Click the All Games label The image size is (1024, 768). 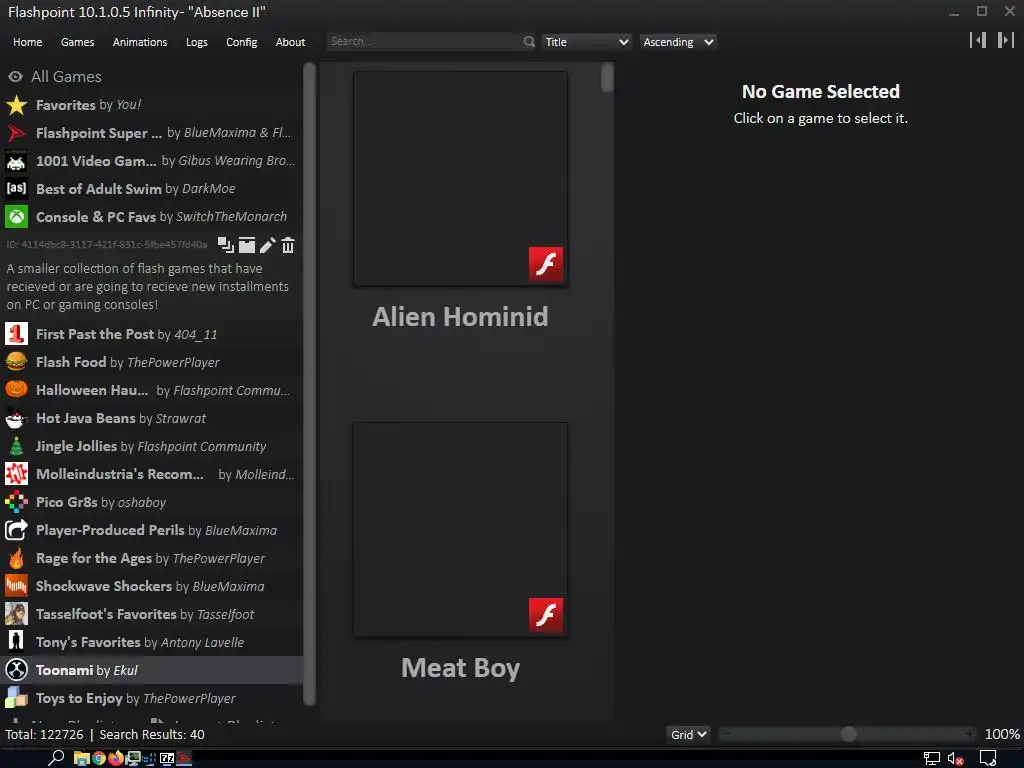67,77
